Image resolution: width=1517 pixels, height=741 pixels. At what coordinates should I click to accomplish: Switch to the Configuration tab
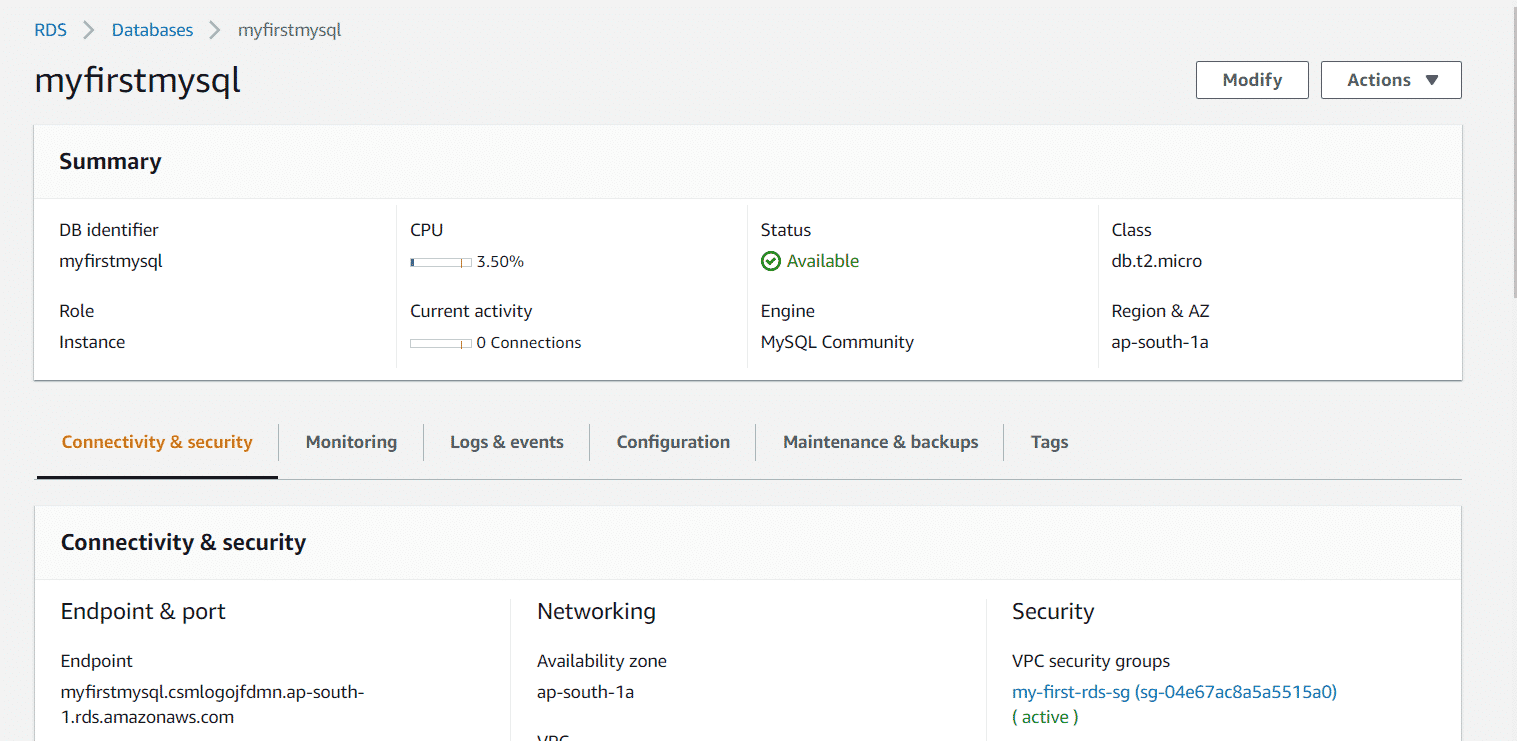coord(673,442)
